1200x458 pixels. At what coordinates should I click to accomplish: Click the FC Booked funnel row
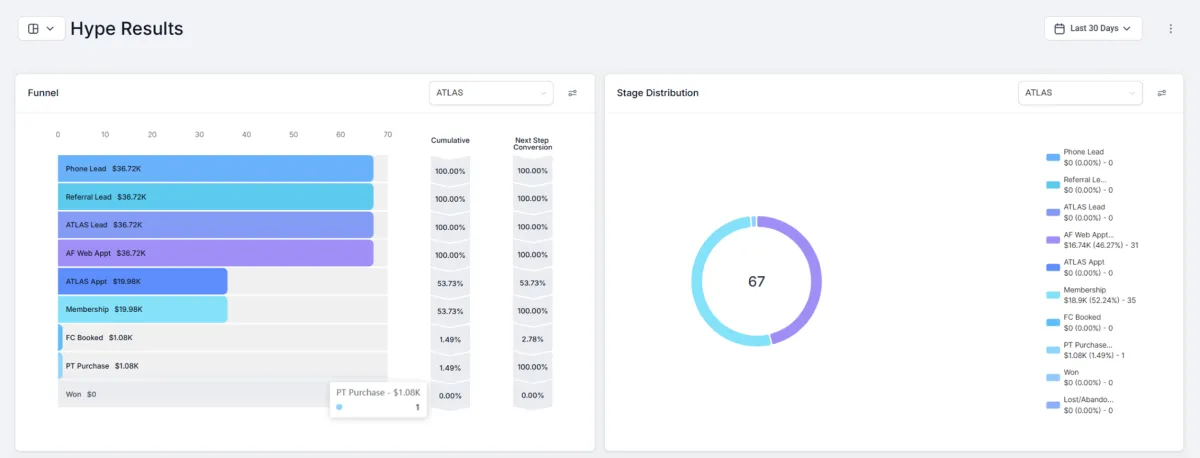coord(223,337)
